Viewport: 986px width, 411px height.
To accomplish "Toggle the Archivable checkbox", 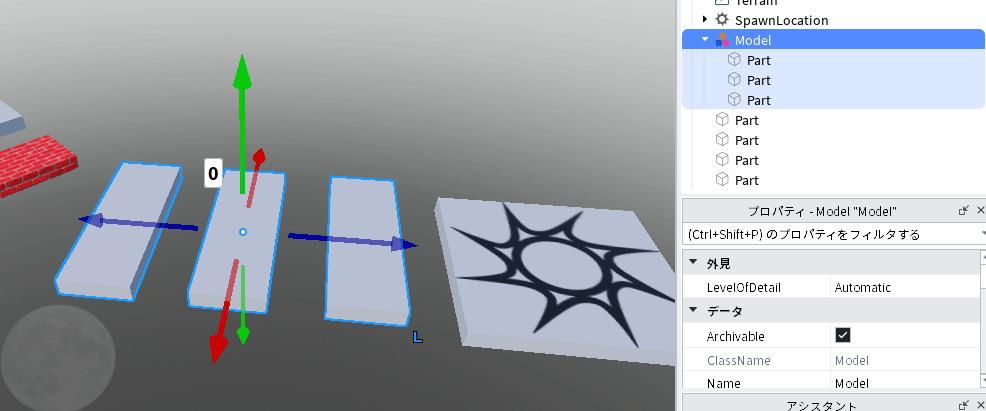I will pos(843,335).
